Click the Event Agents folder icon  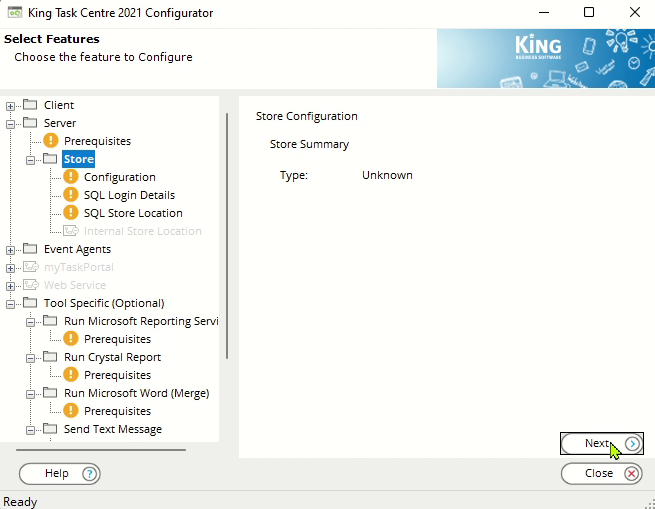[x=30, y=248]
